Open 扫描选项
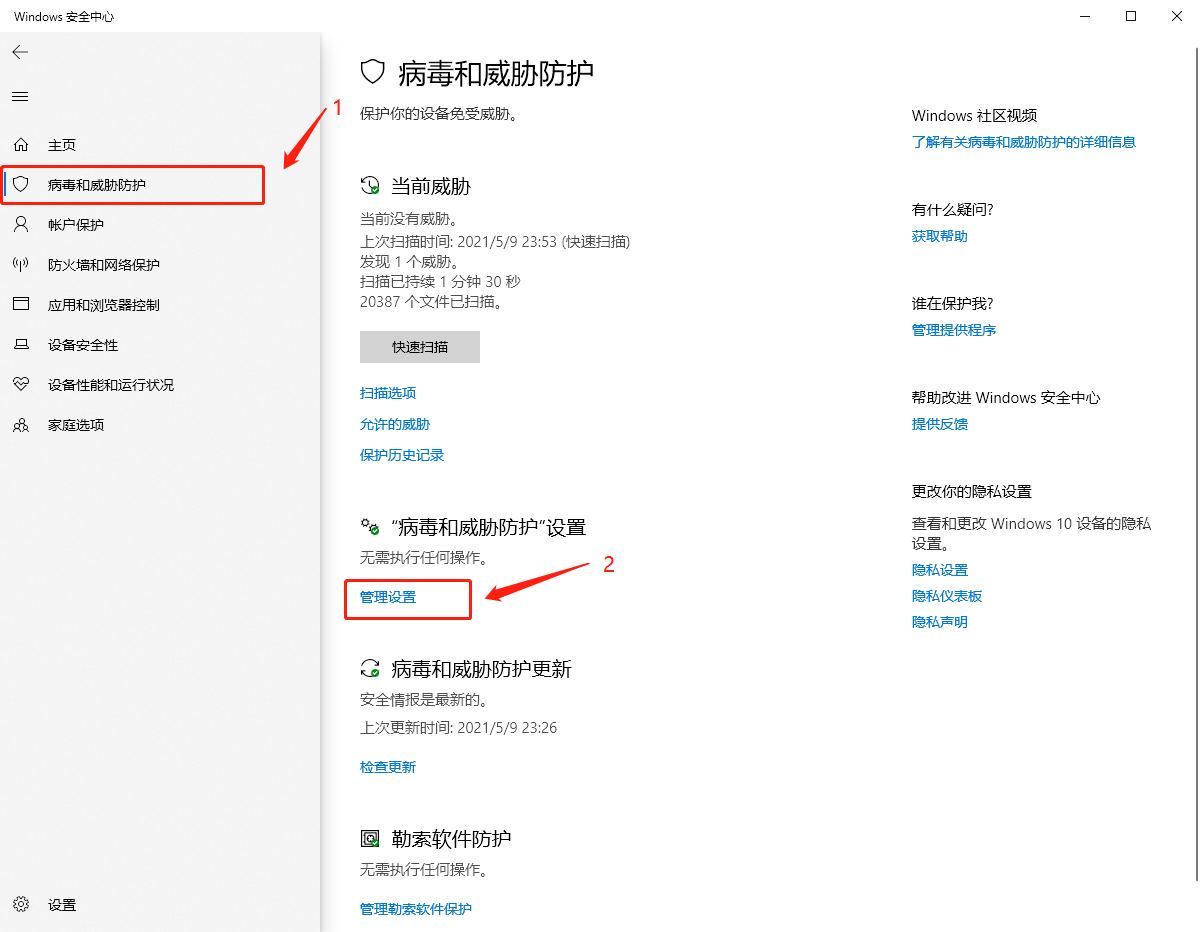The height and width of the screenshot is (932, 1200). pyautogui.click(x=388, y=392)
